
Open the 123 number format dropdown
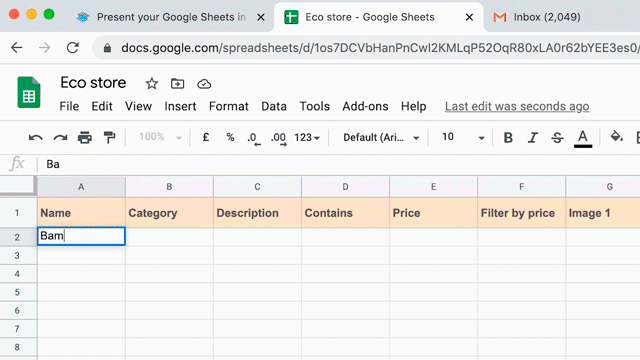pos(307,138)
